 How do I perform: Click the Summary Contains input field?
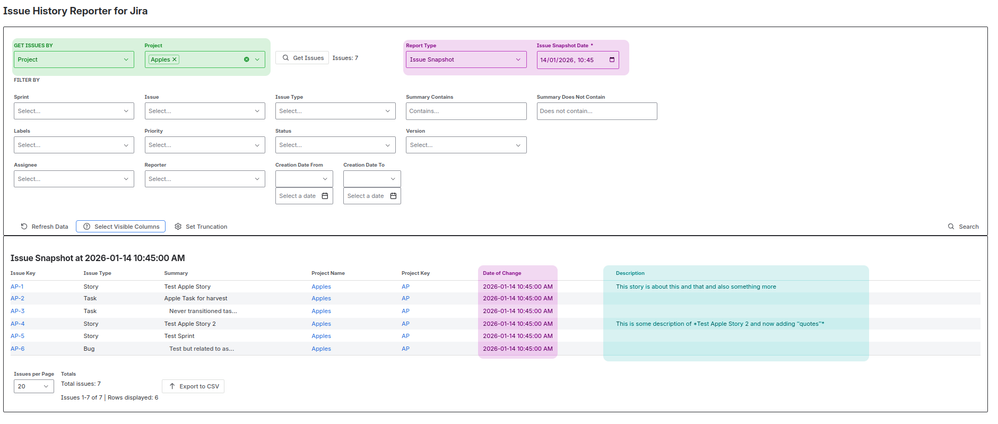[466, 111]
